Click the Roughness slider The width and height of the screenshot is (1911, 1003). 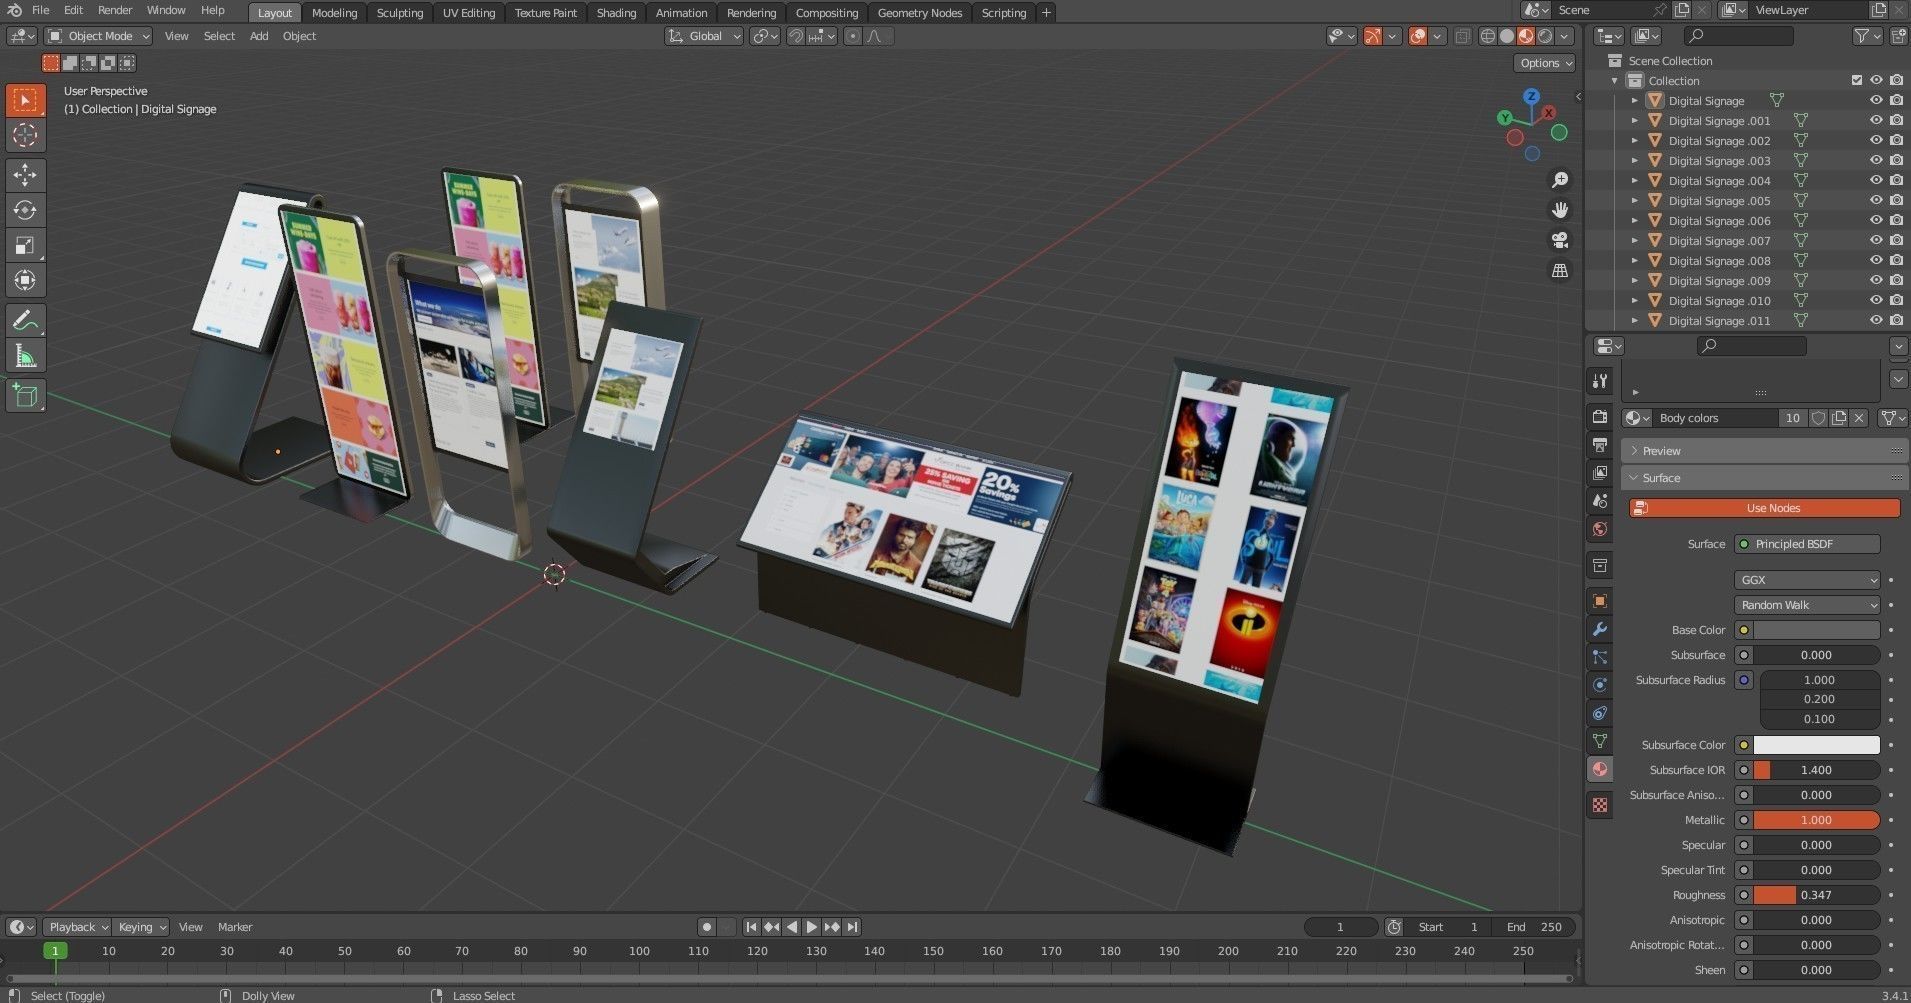1816,895
